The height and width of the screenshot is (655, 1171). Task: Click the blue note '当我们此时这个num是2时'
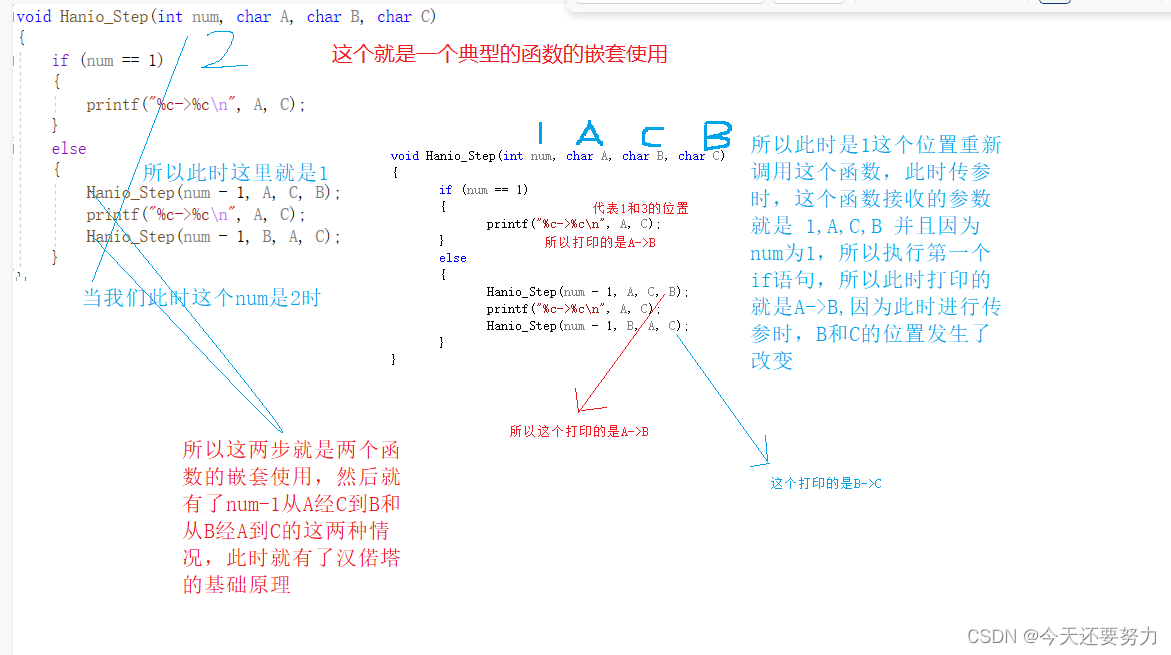point(202,298)
